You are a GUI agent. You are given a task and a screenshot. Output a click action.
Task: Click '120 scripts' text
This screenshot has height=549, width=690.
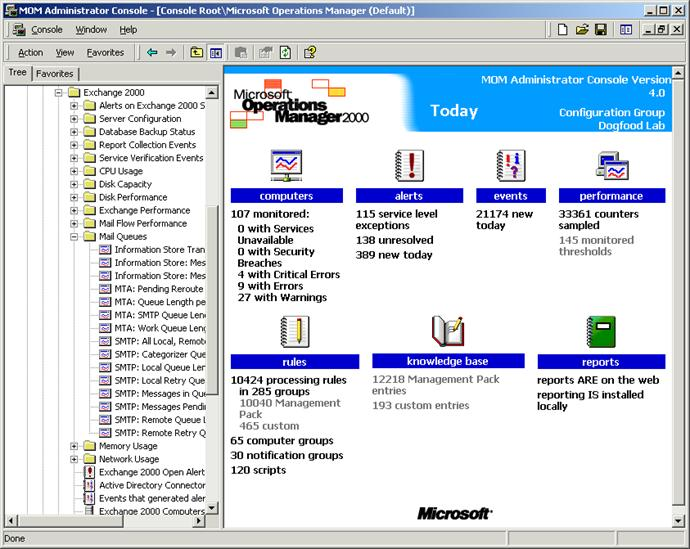(x=258, y=470)
